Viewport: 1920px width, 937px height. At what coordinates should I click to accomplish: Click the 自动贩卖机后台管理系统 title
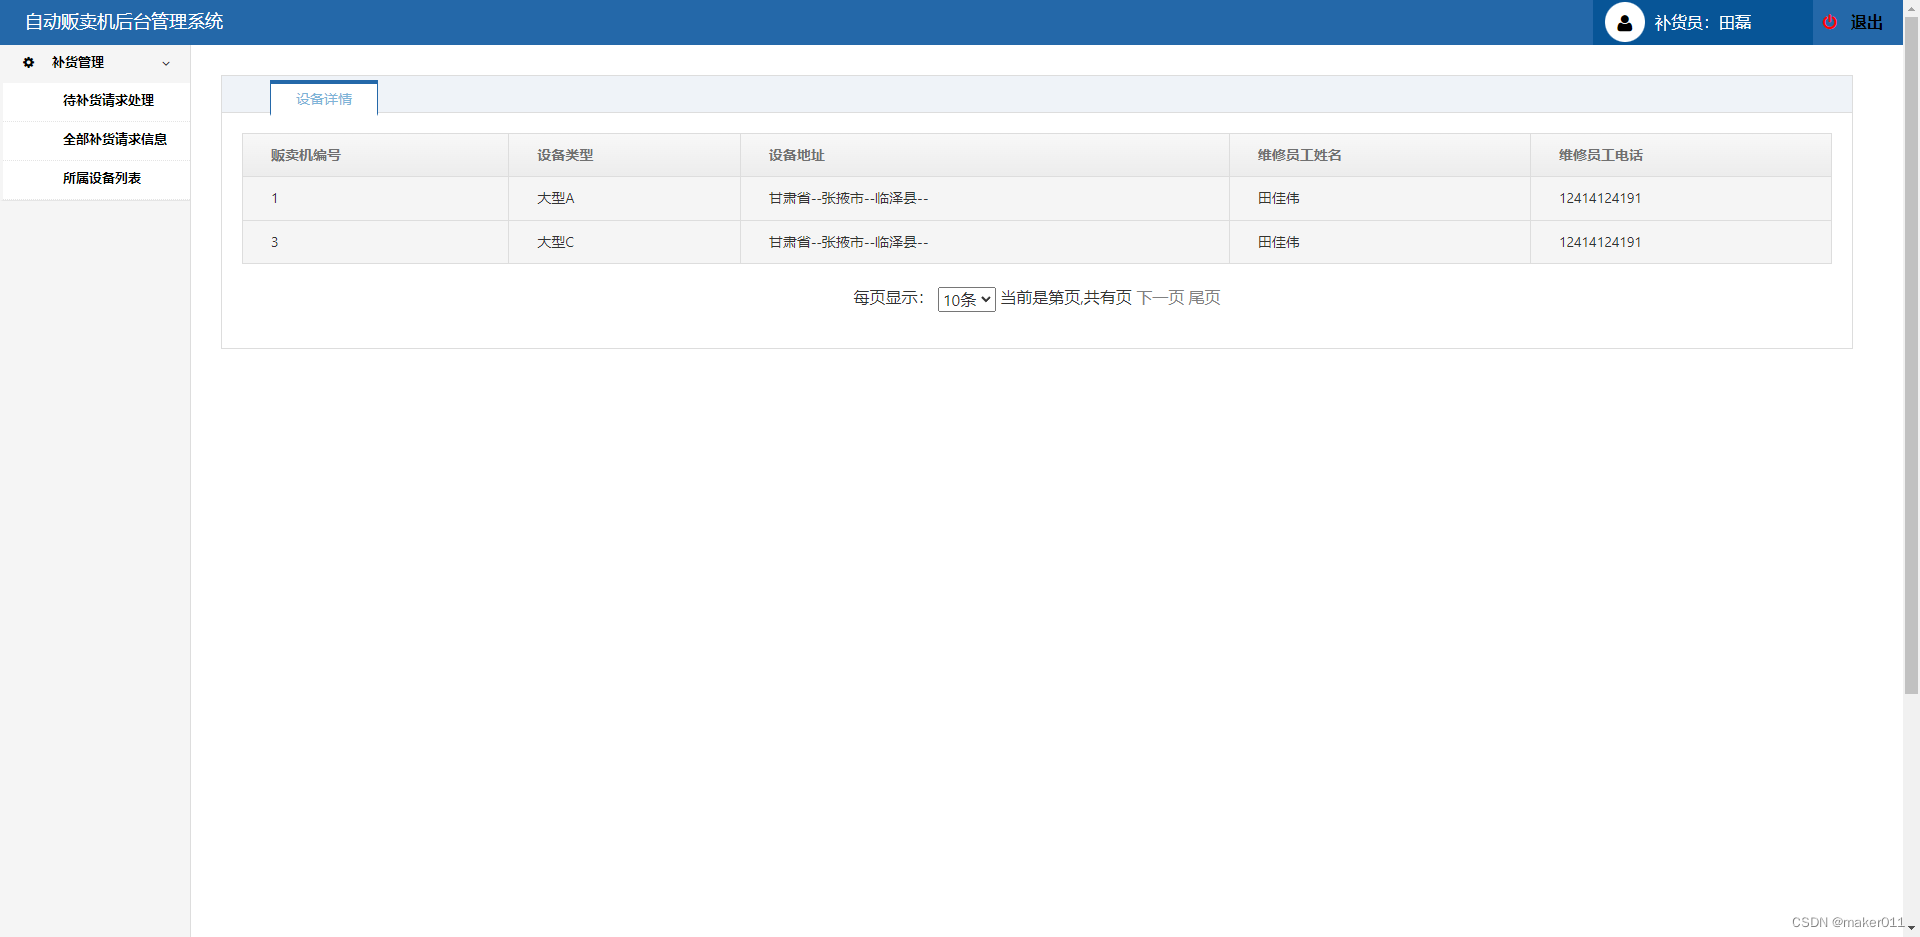tap(124, 22)
